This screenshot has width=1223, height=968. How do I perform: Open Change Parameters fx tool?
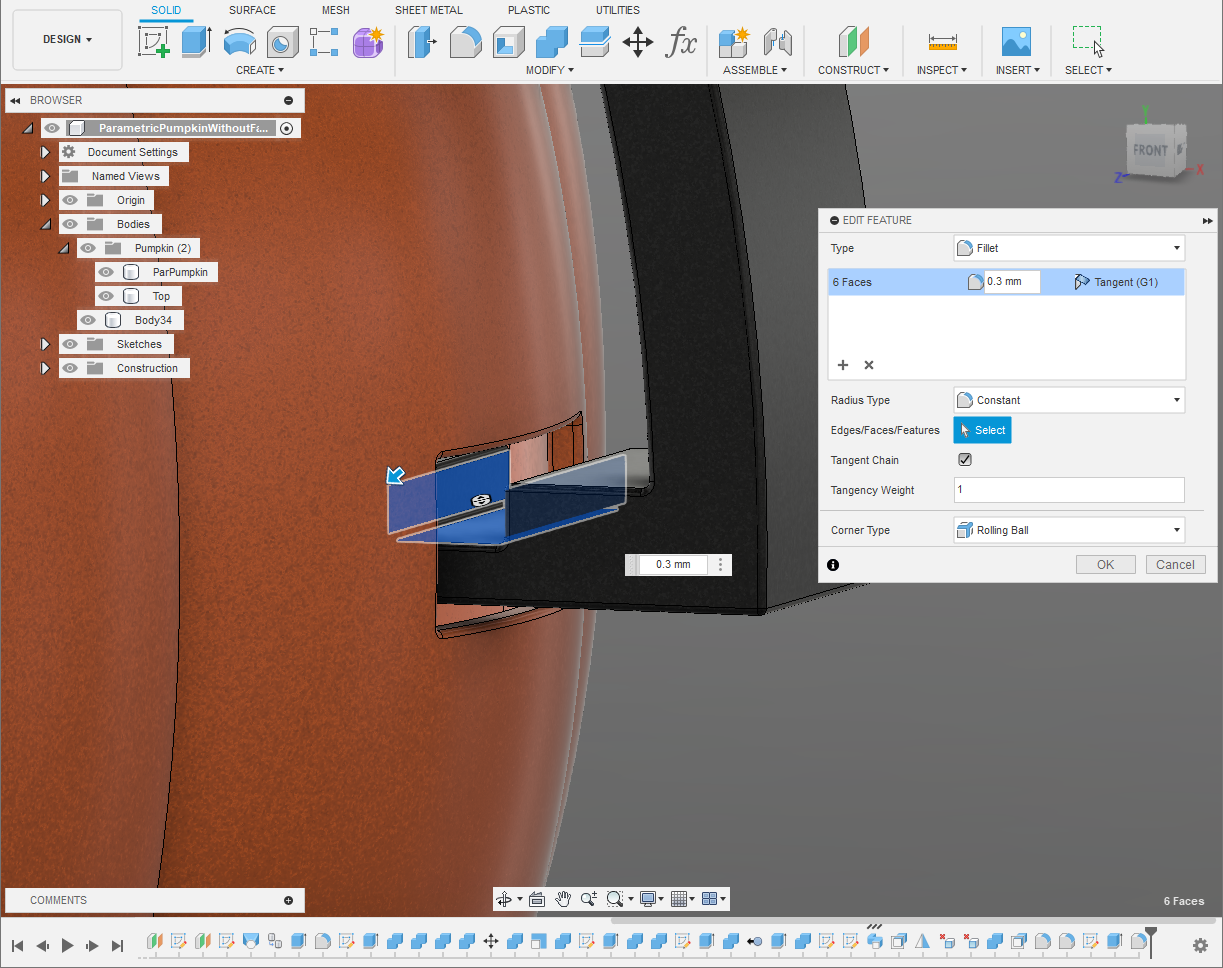tap(681, 42)
